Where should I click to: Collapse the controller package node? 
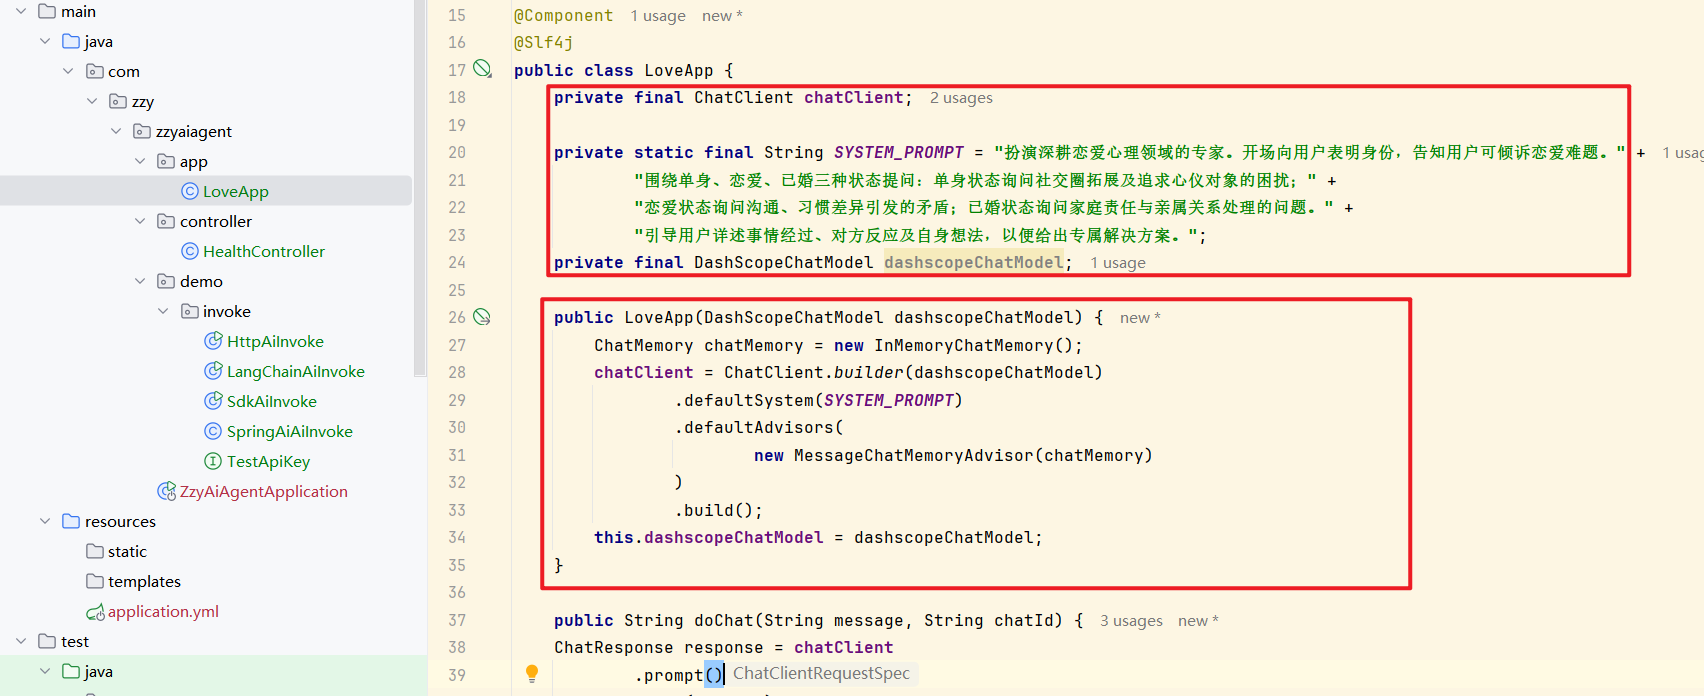pyautogui.click(x=140, y=221)
